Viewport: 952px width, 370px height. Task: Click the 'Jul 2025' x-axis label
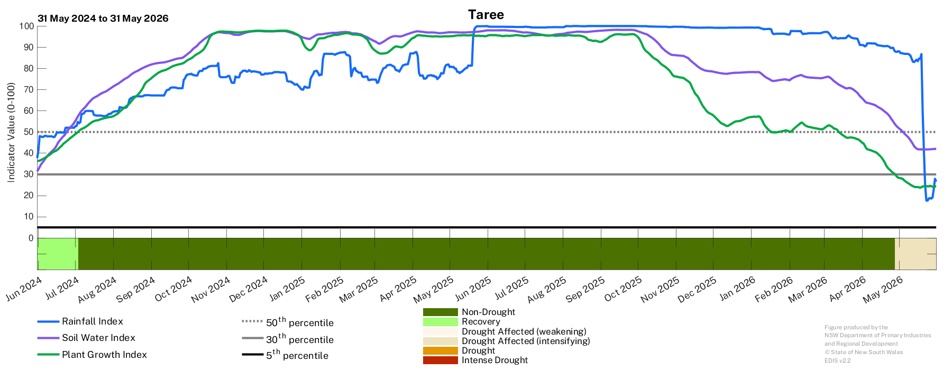pos(513,288)
